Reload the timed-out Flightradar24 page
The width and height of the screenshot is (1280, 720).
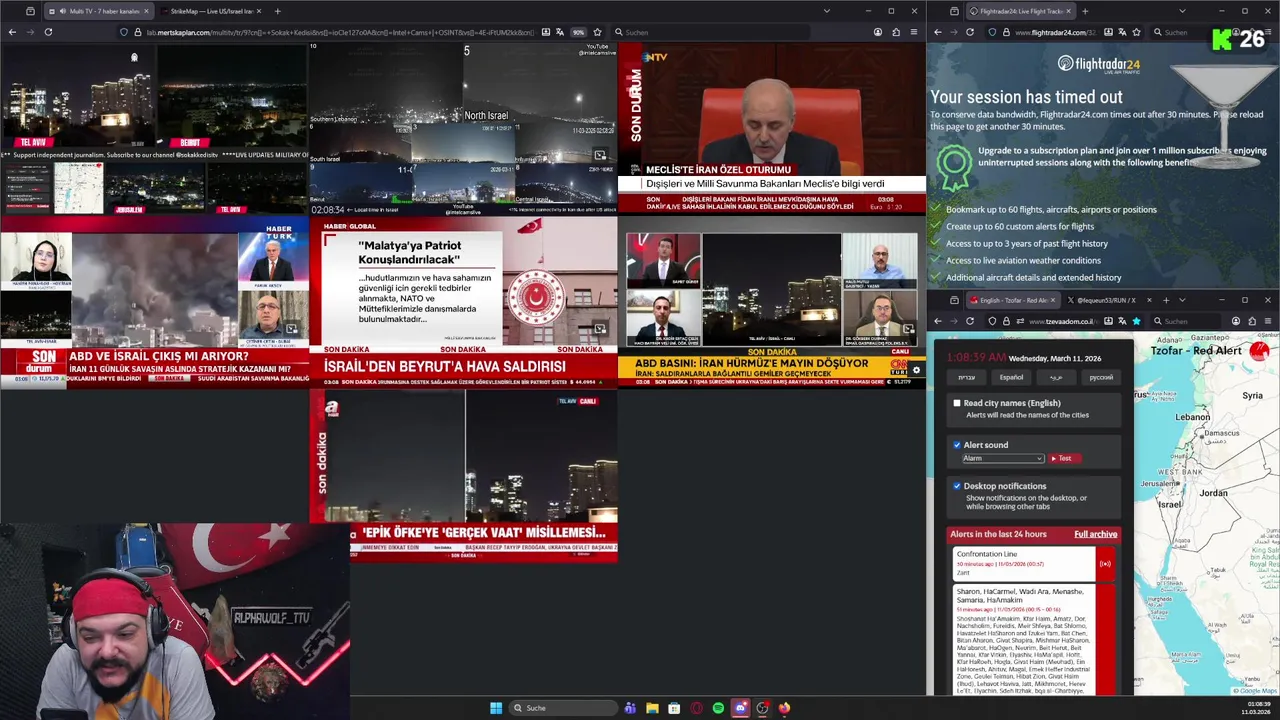(x=970, y=32)
